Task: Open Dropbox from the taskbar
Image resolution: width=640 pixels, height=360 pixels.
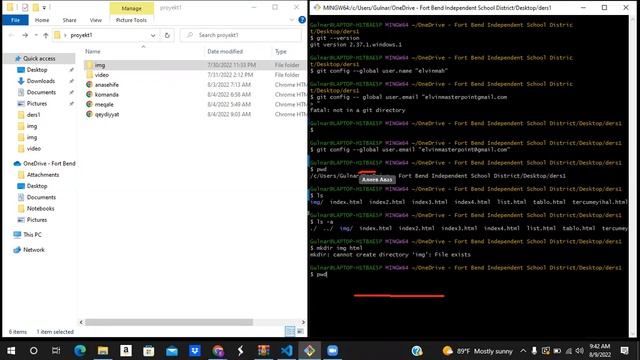Action: [x=195, y=351]
